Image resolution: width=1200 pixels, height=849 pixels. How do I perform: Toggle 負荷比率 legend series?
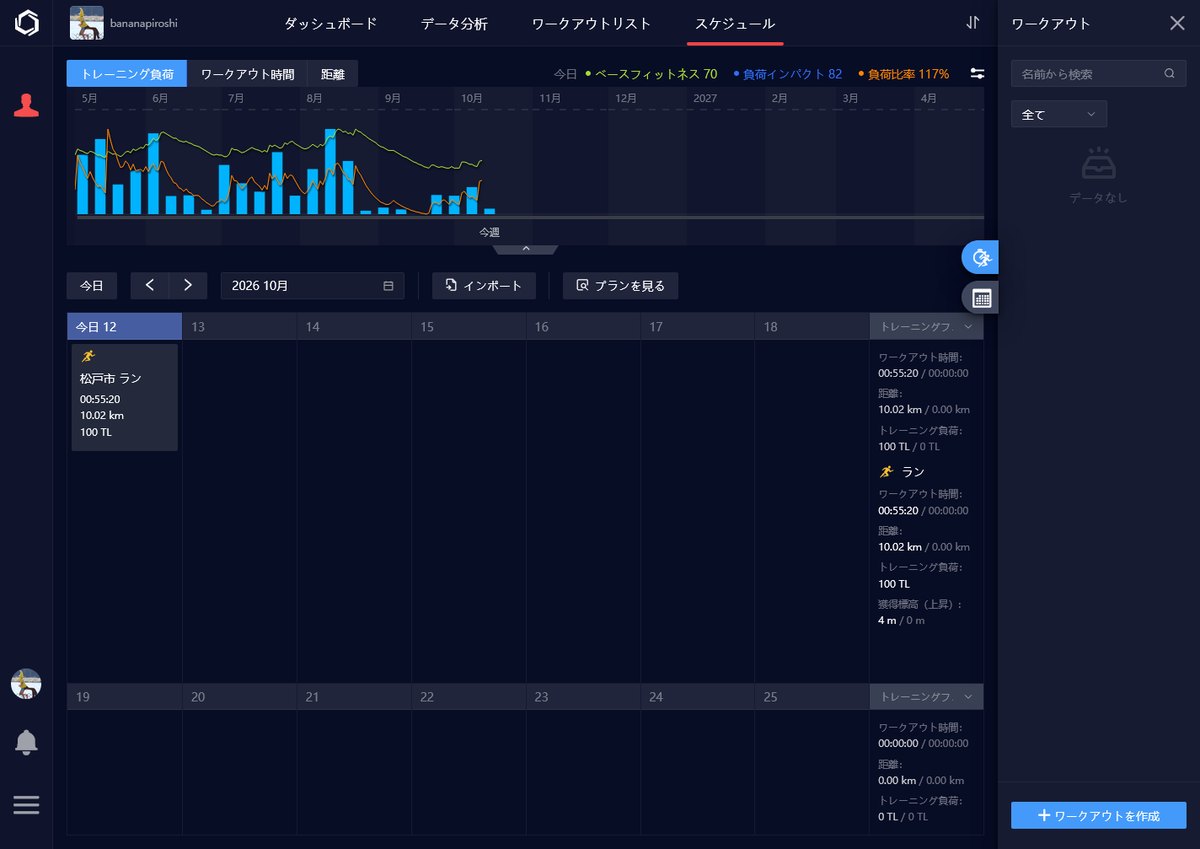tap(903, 74)
